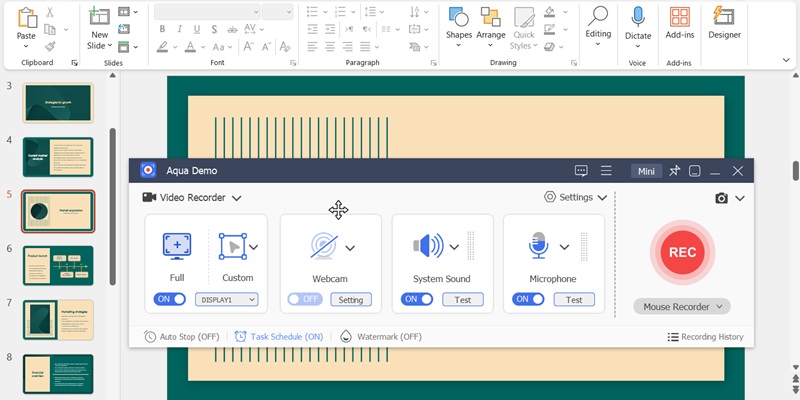800x400 pixels.
Task: Select slide 3 thumbnail
Action: tap(58, 103)
